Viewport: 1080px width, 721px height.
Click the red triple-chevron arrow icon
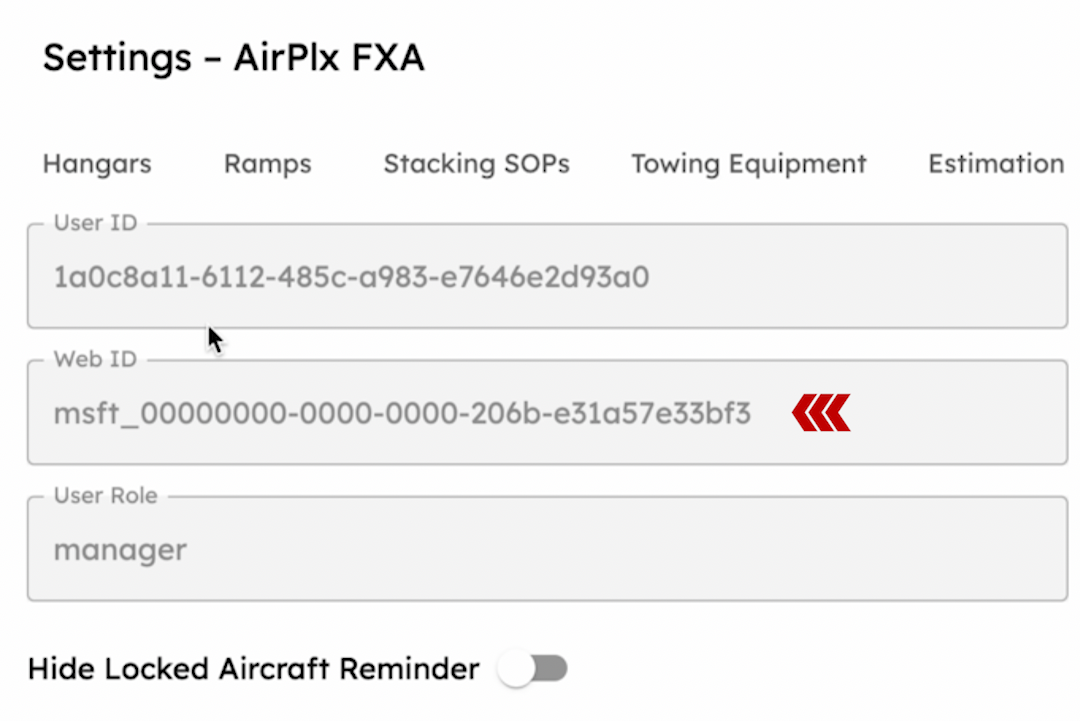[821, 413]
